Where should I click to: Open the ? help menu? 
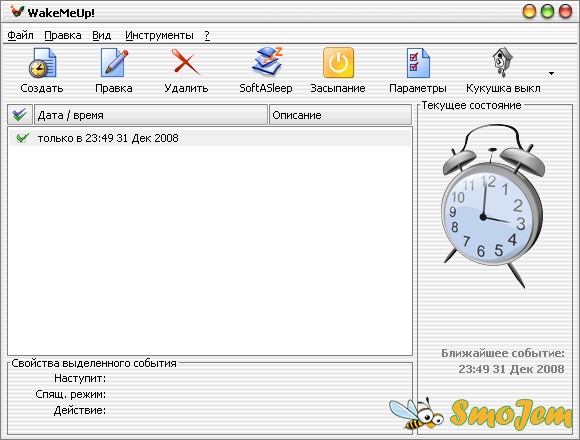tap(207, 35)
